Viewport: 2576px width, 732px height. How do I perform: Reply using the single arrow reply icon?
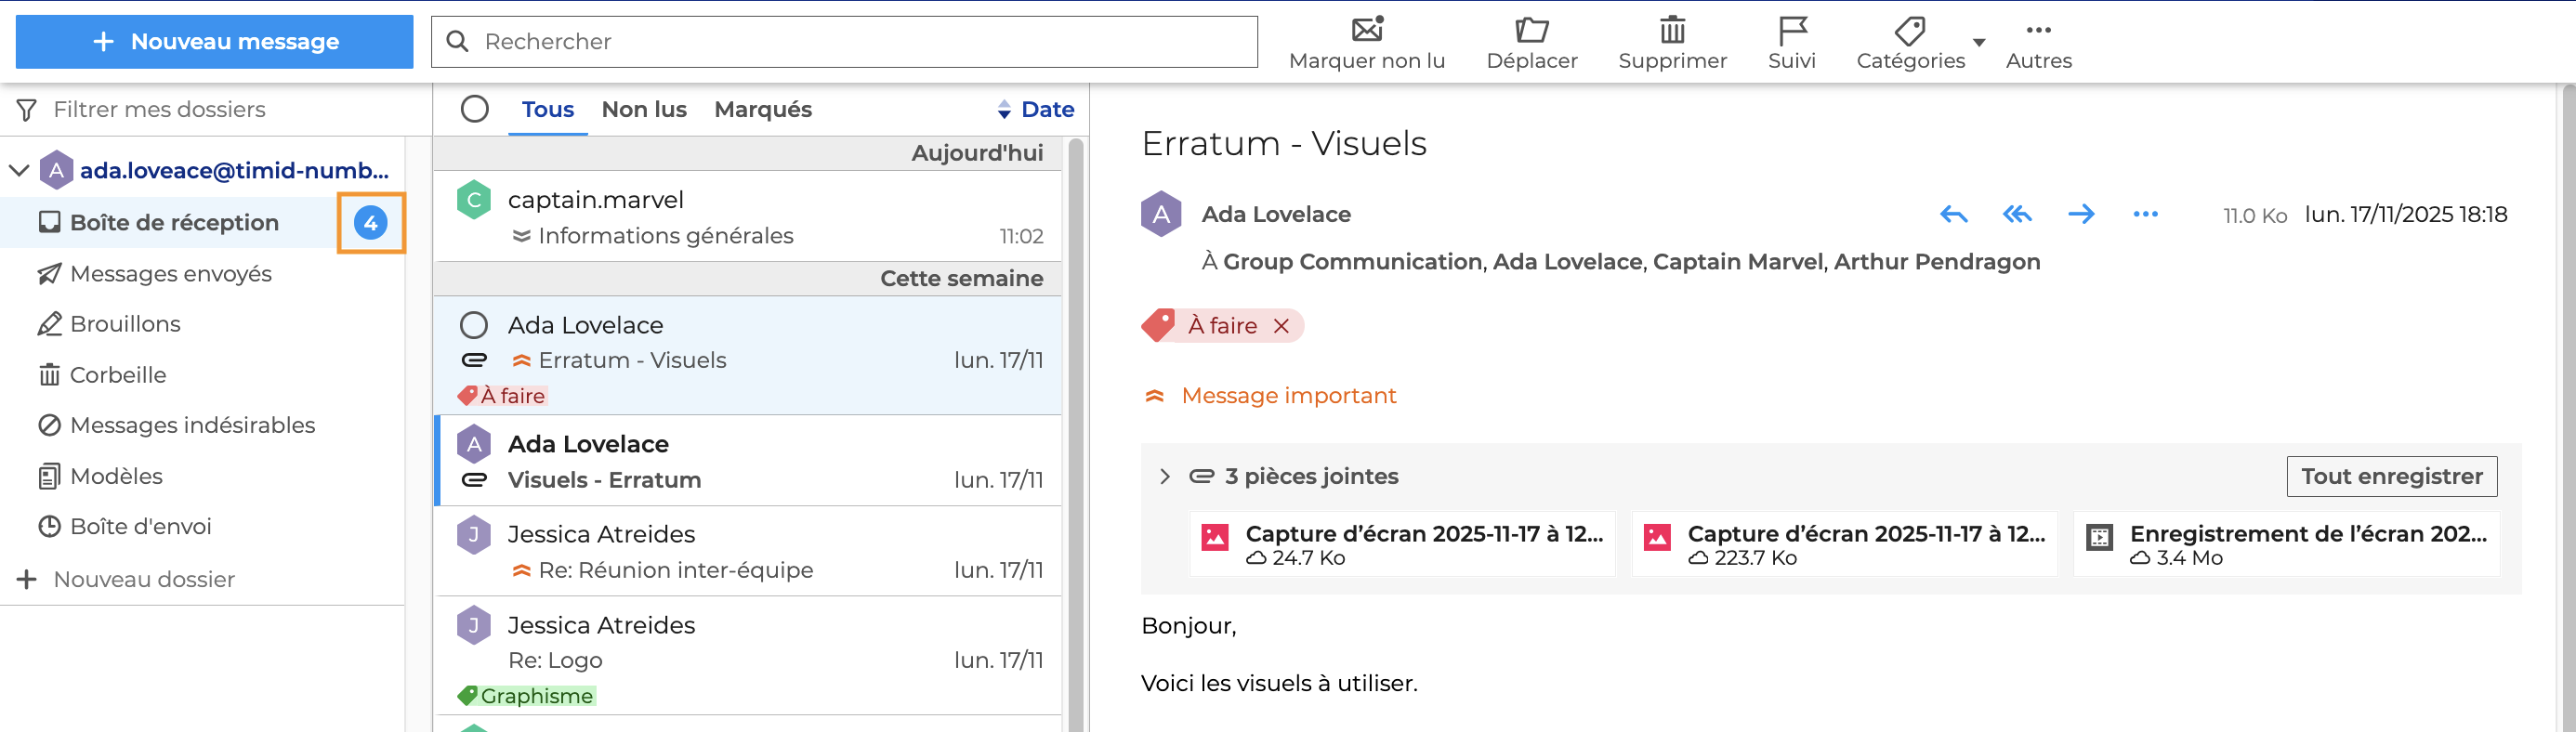pos(1953,214)
